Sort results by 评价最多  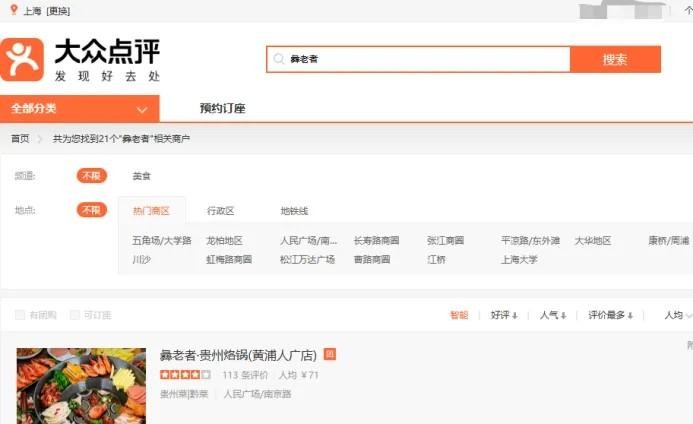point(610,315)
